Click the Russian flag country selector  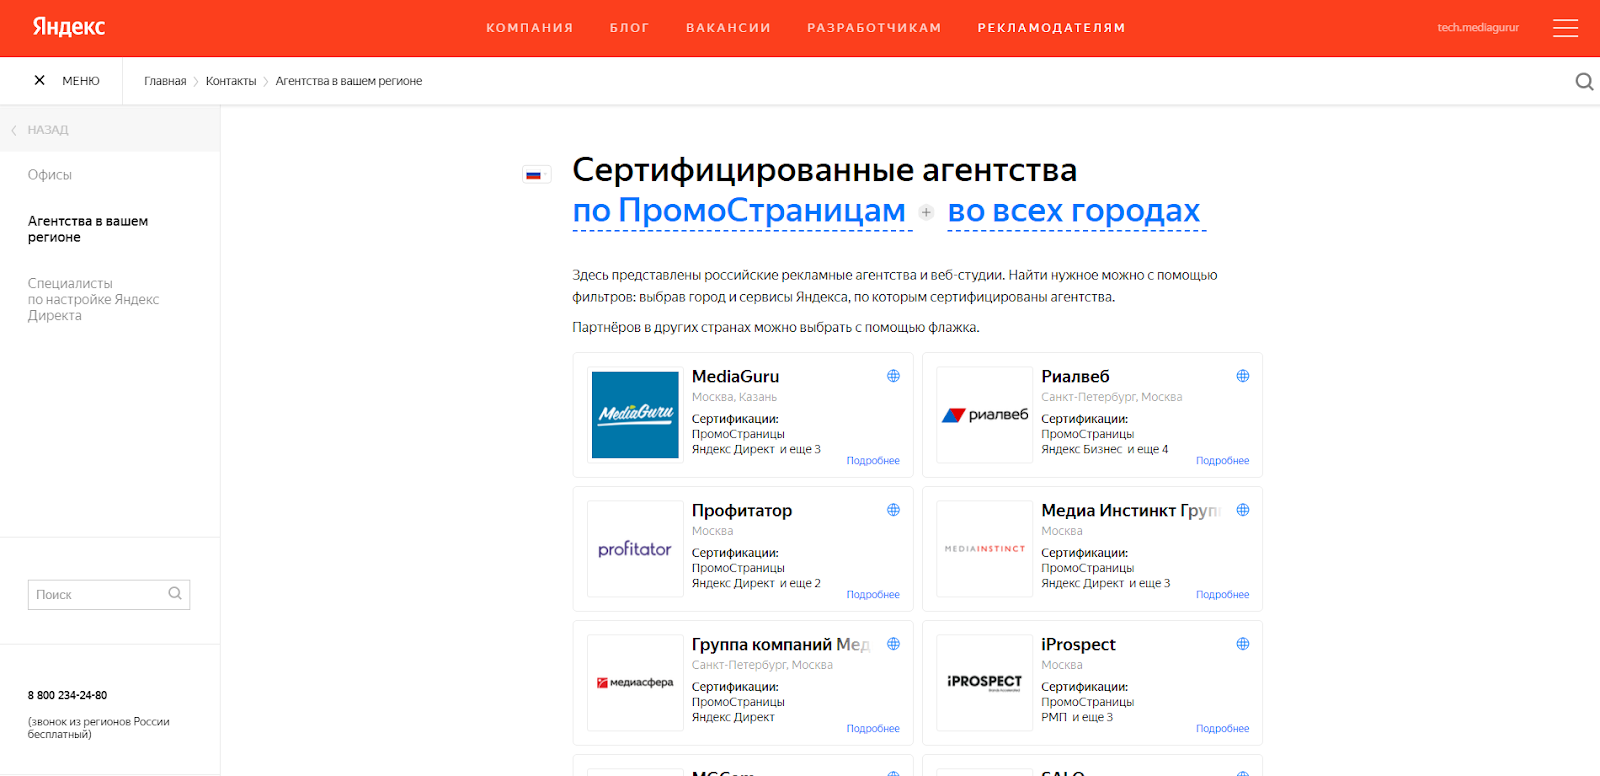[534, 175]
